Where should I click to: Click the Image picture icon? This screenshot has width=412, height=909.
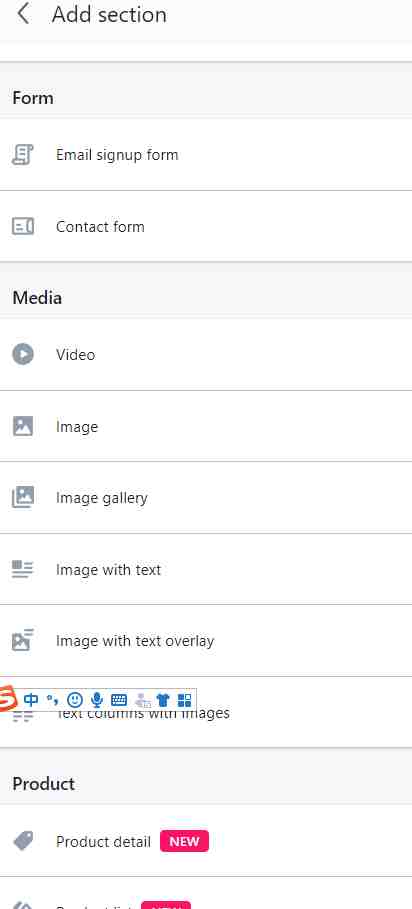(x=23, y=426)
